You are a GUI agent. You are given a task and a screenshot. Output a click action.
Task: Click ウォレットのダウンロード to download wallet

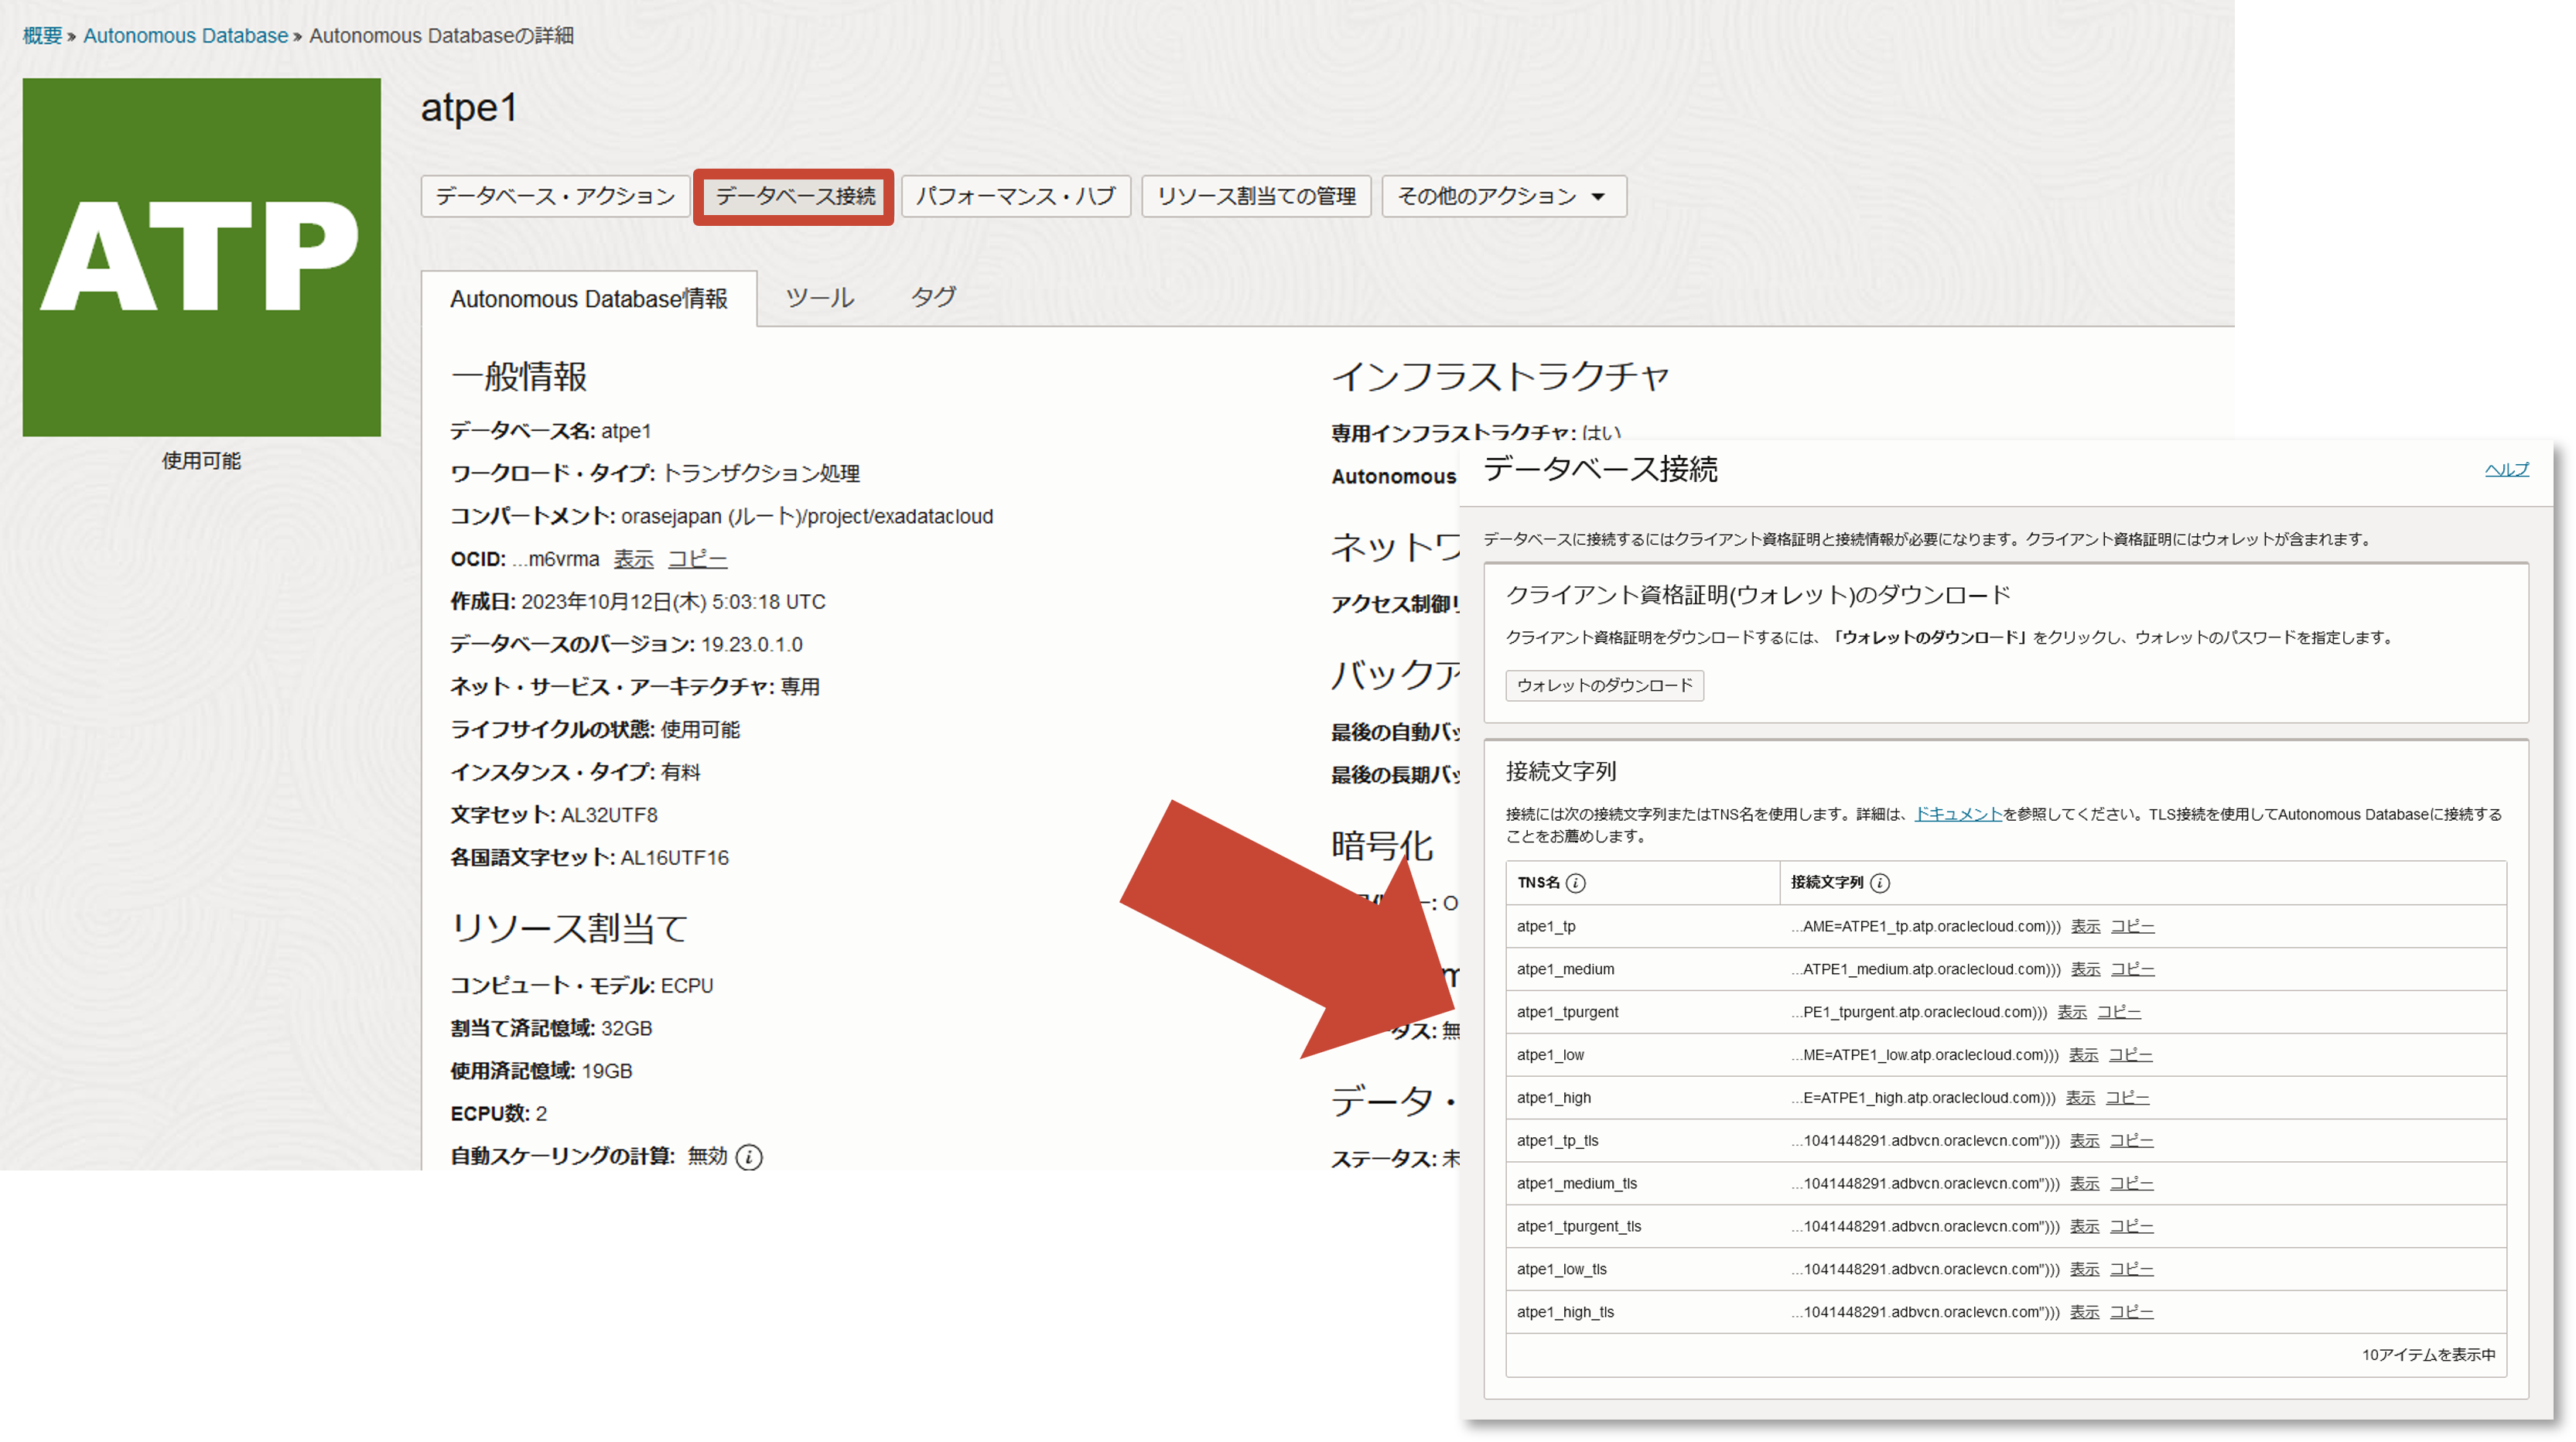pyautogui.click(x=1604, y=686)
